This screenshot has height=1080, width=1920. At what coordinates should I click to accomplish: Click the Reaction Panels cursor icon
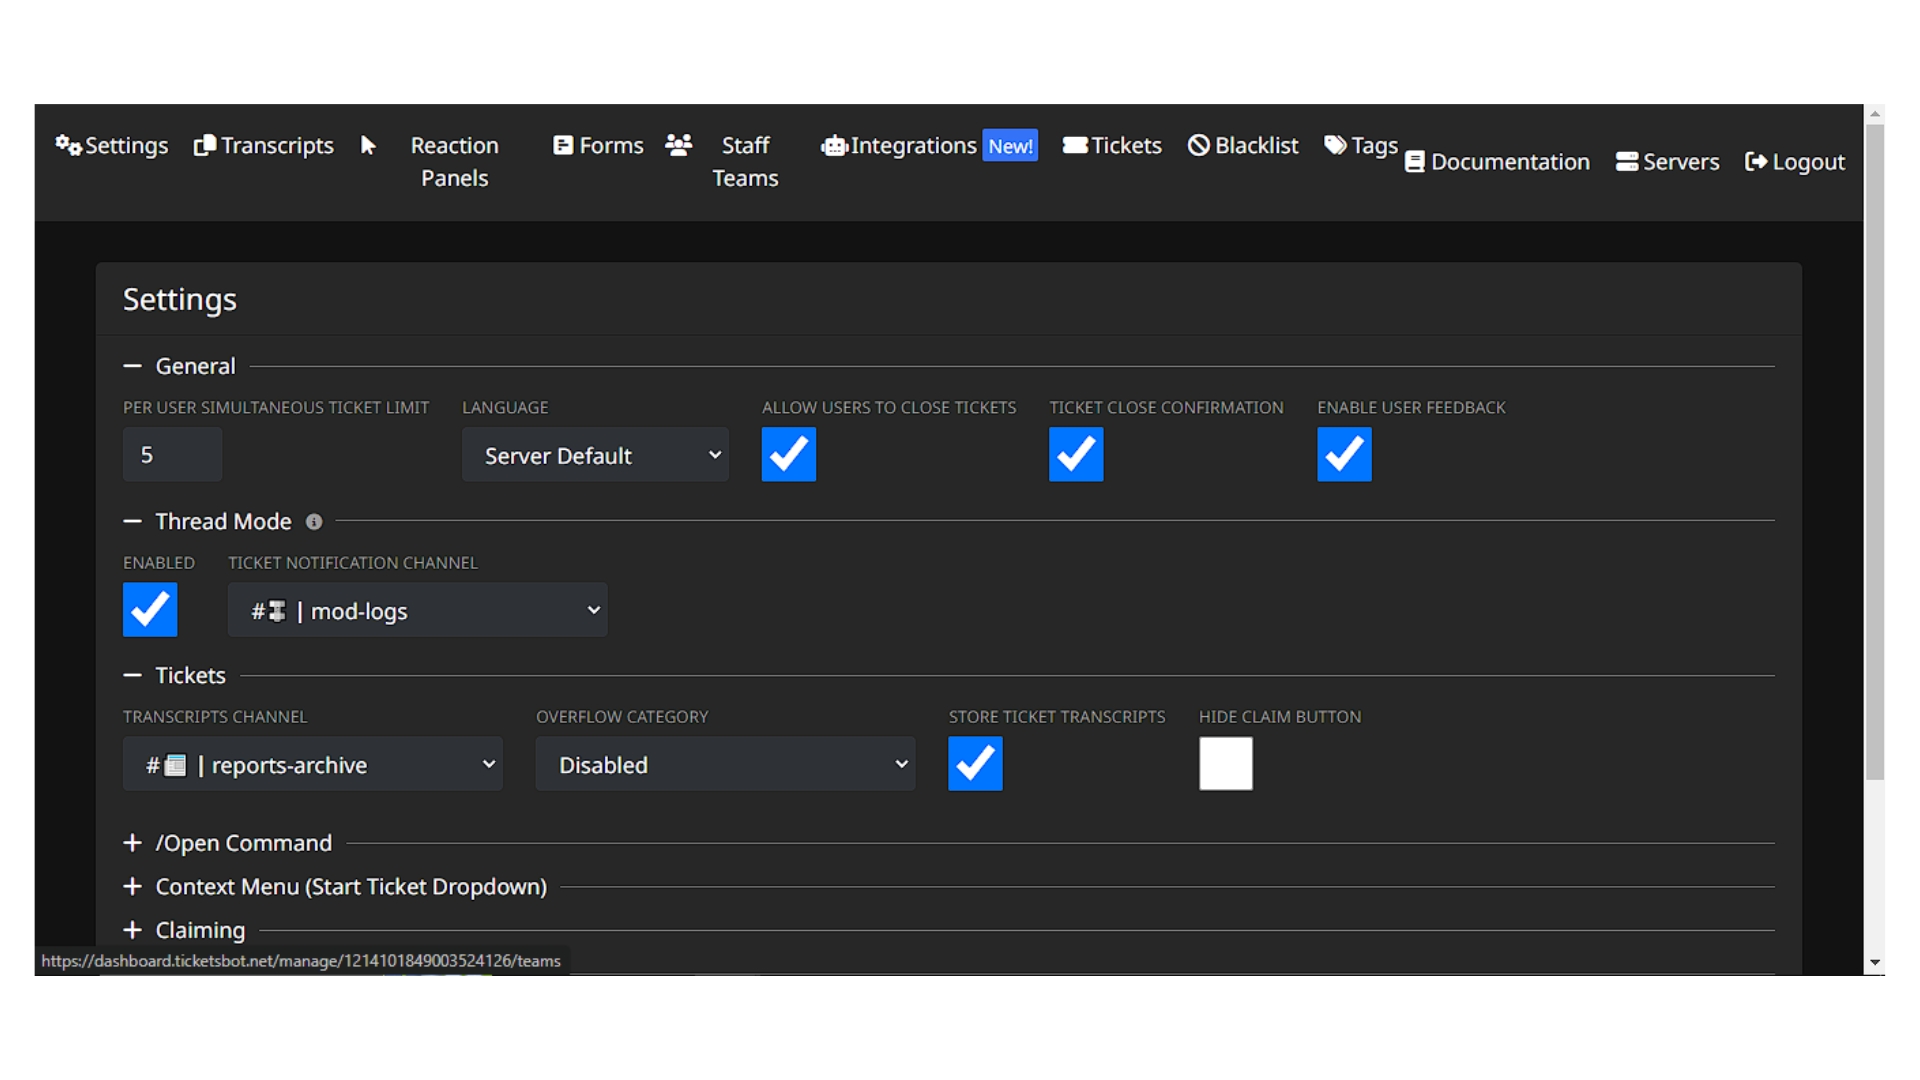coord(368,146)
